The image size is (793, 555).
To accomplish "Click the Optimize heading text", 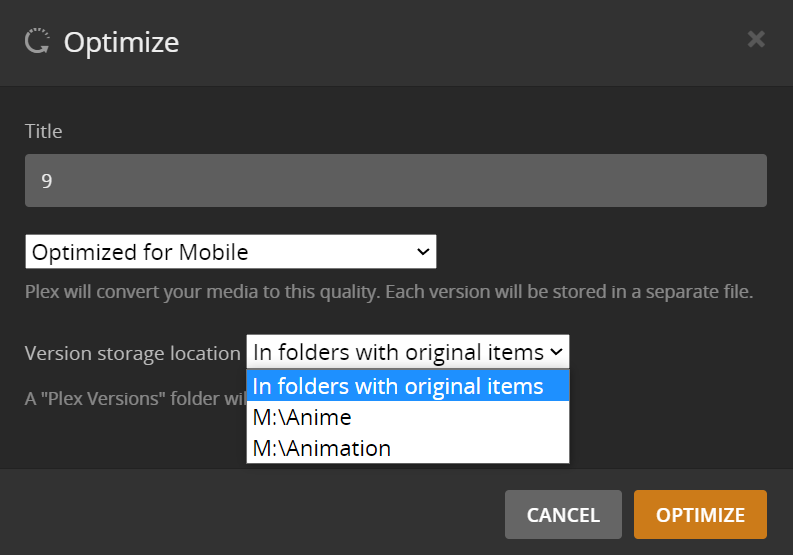I will tap(121, 42).
